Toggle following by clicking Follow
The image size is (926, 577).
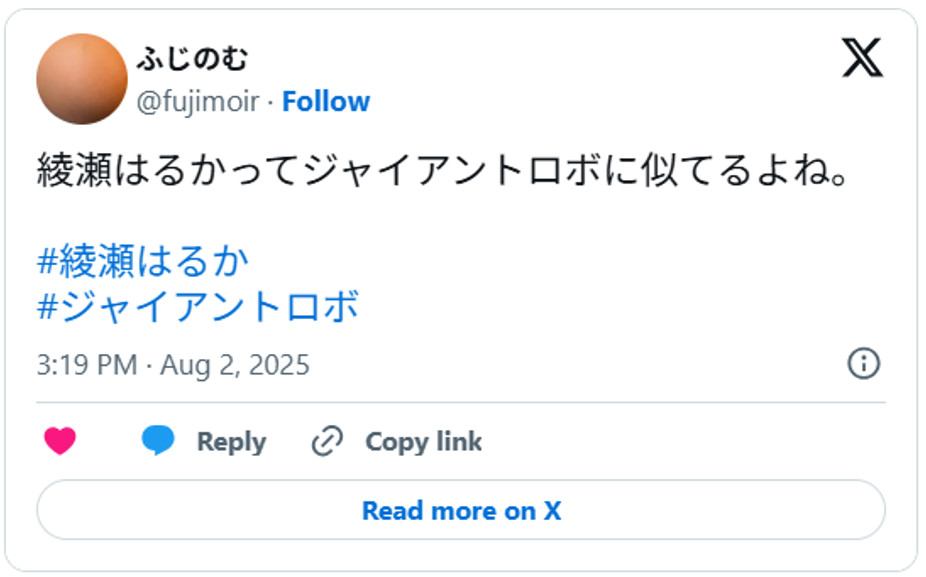[x=325, y=101]
